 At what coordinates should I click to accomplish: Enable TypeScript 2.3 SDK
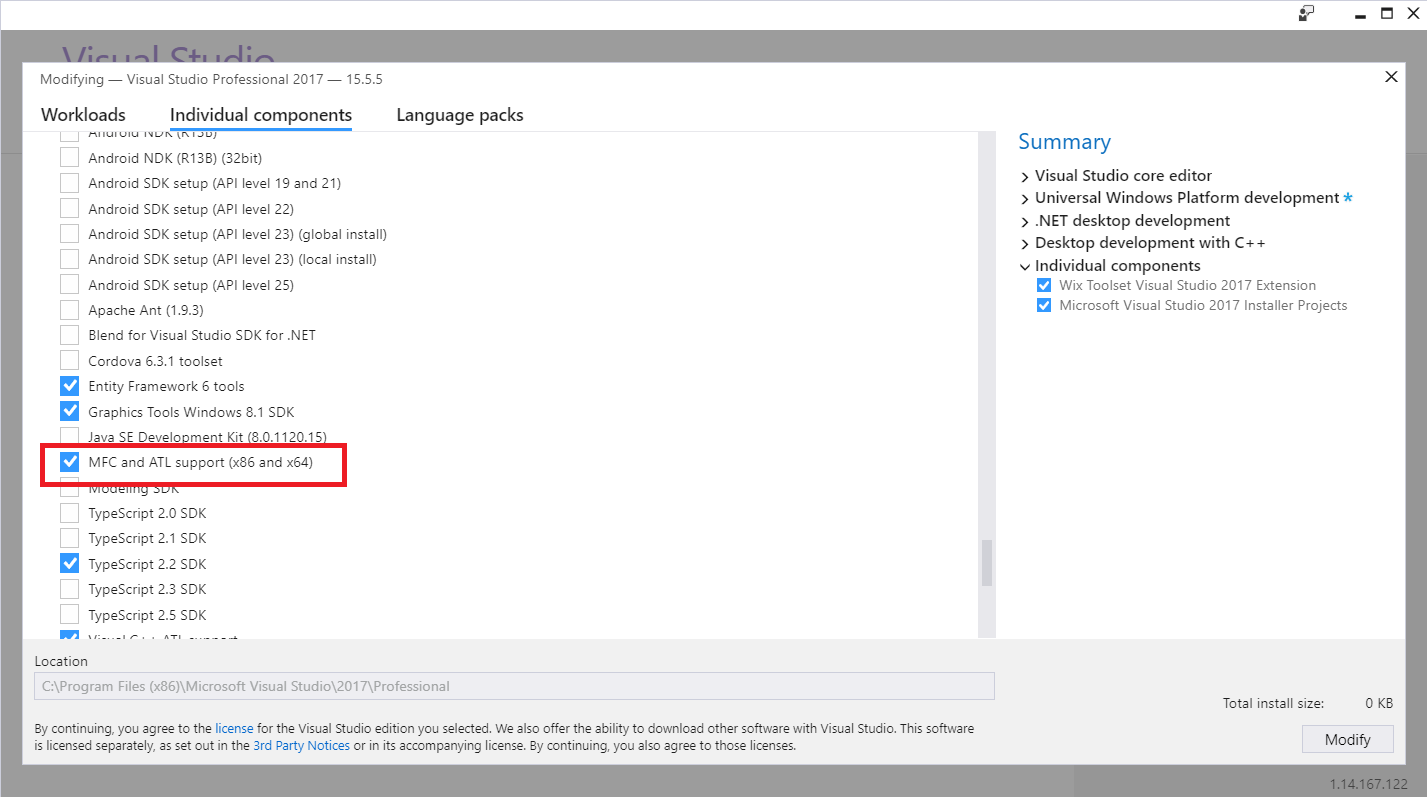[69, 588]
